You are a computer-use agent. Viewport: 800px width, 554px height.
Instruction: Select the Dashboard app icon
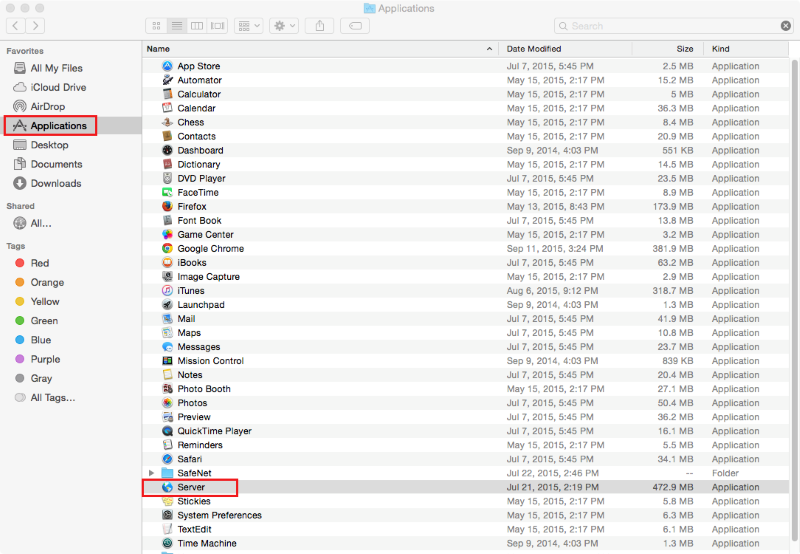(x=167, y=150)
